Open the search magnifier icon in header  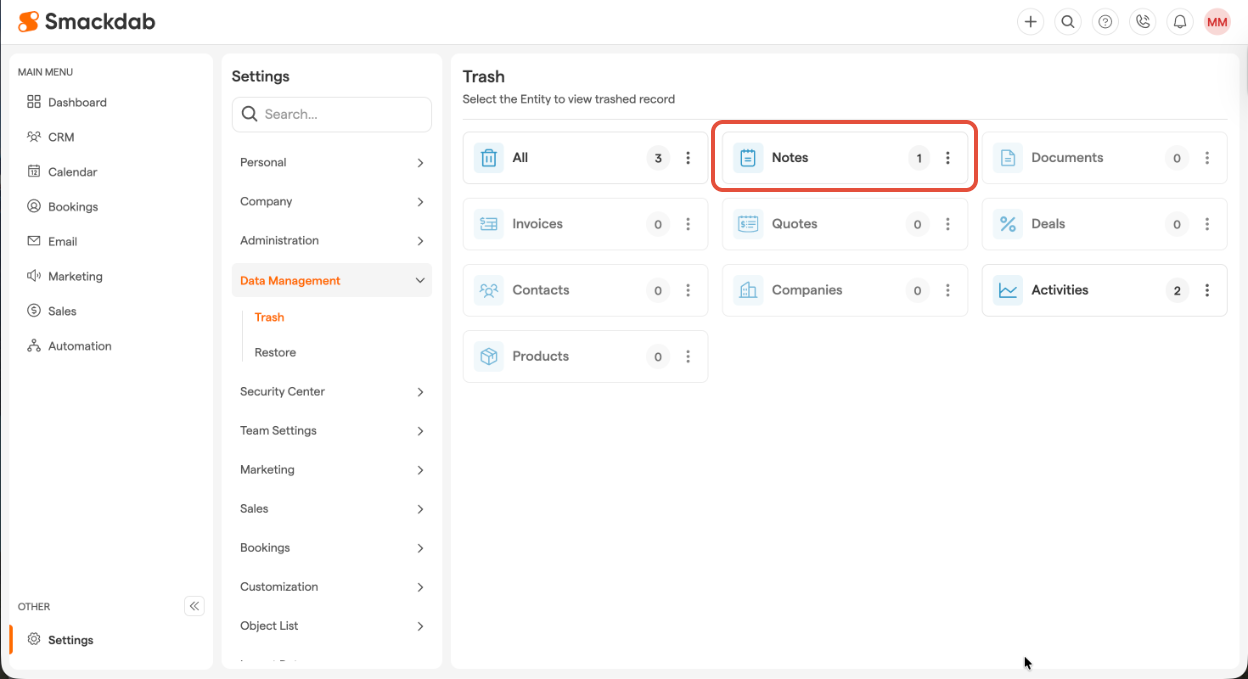click(x=1068, y=22)
